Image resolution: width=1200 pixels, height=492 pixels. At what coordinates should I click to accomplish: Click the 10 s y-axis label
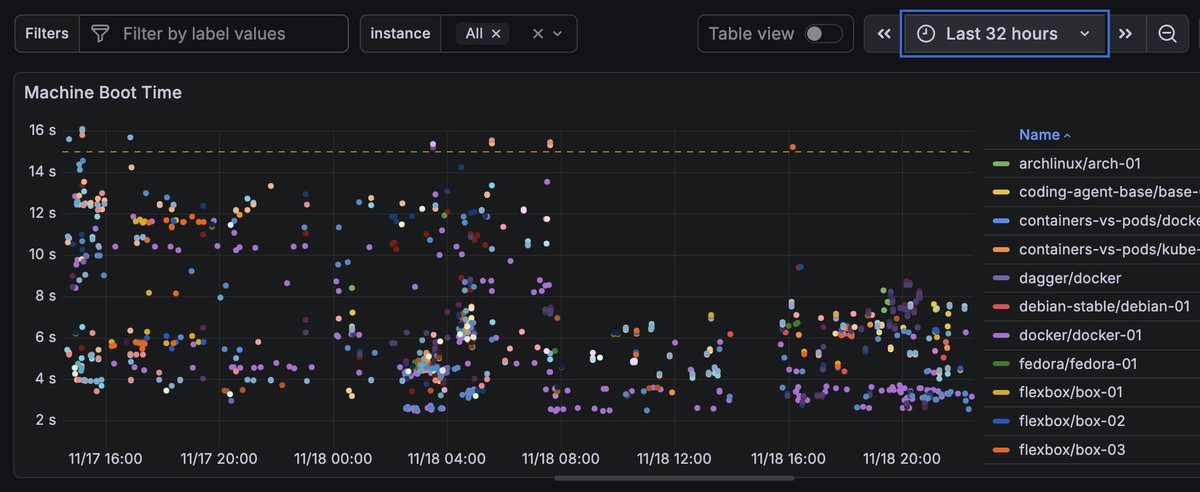[43, 254]
